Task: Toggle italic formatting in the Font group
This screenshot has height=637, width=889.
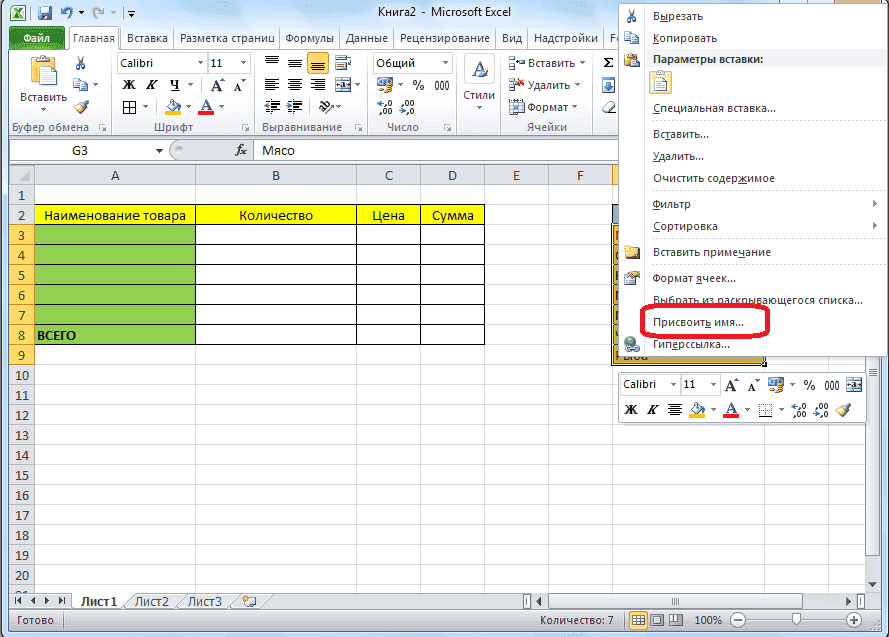Action: pyautogui.click(x=152, y=85)
